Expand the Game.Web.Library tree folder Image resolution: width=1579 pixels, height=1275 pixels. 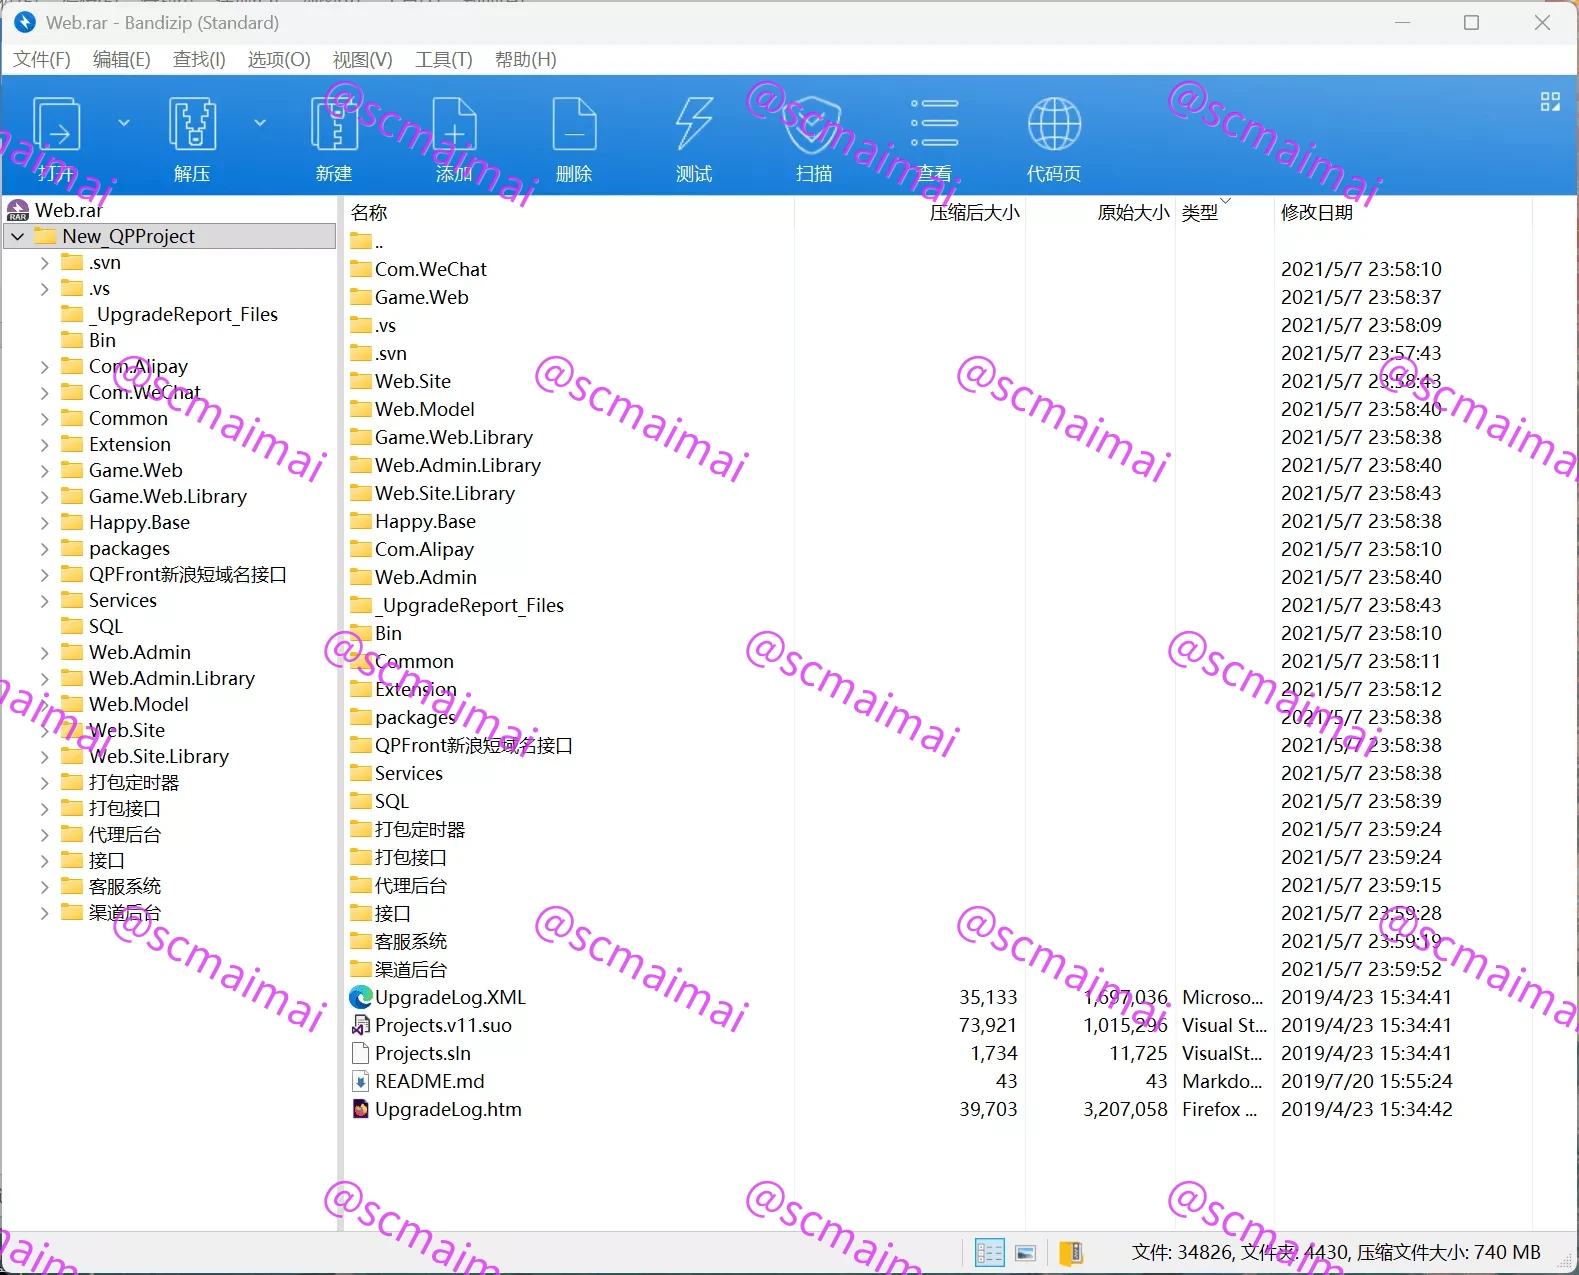point(44,496)
